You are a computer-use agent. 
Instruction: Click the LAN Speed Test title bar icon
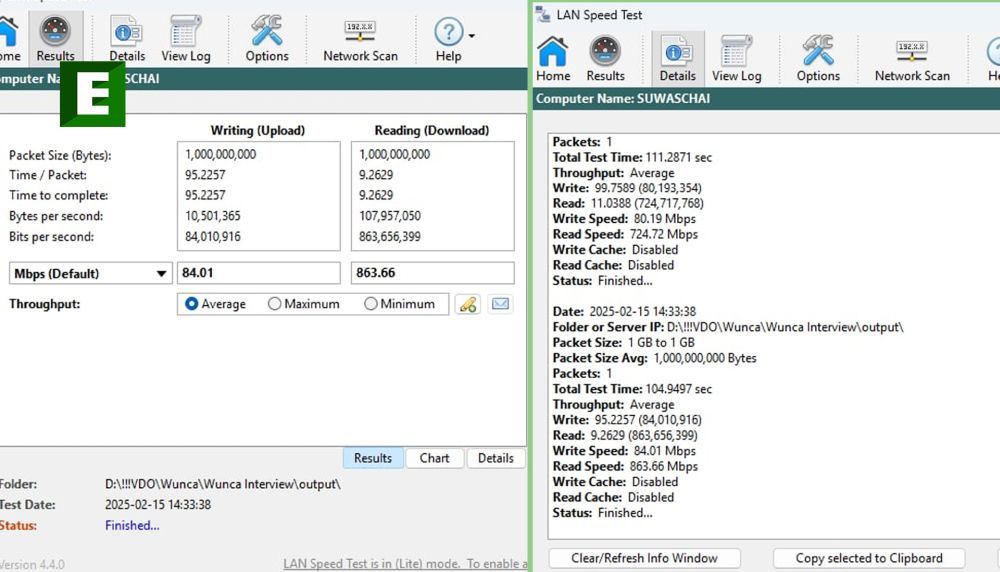pos(543,15)
